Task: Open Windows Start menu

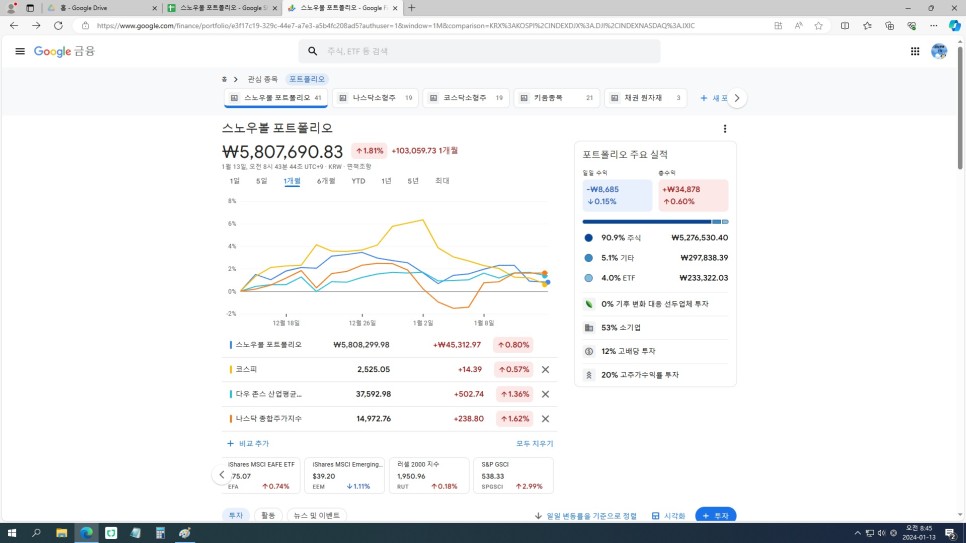Action: (x=11, y=533)
